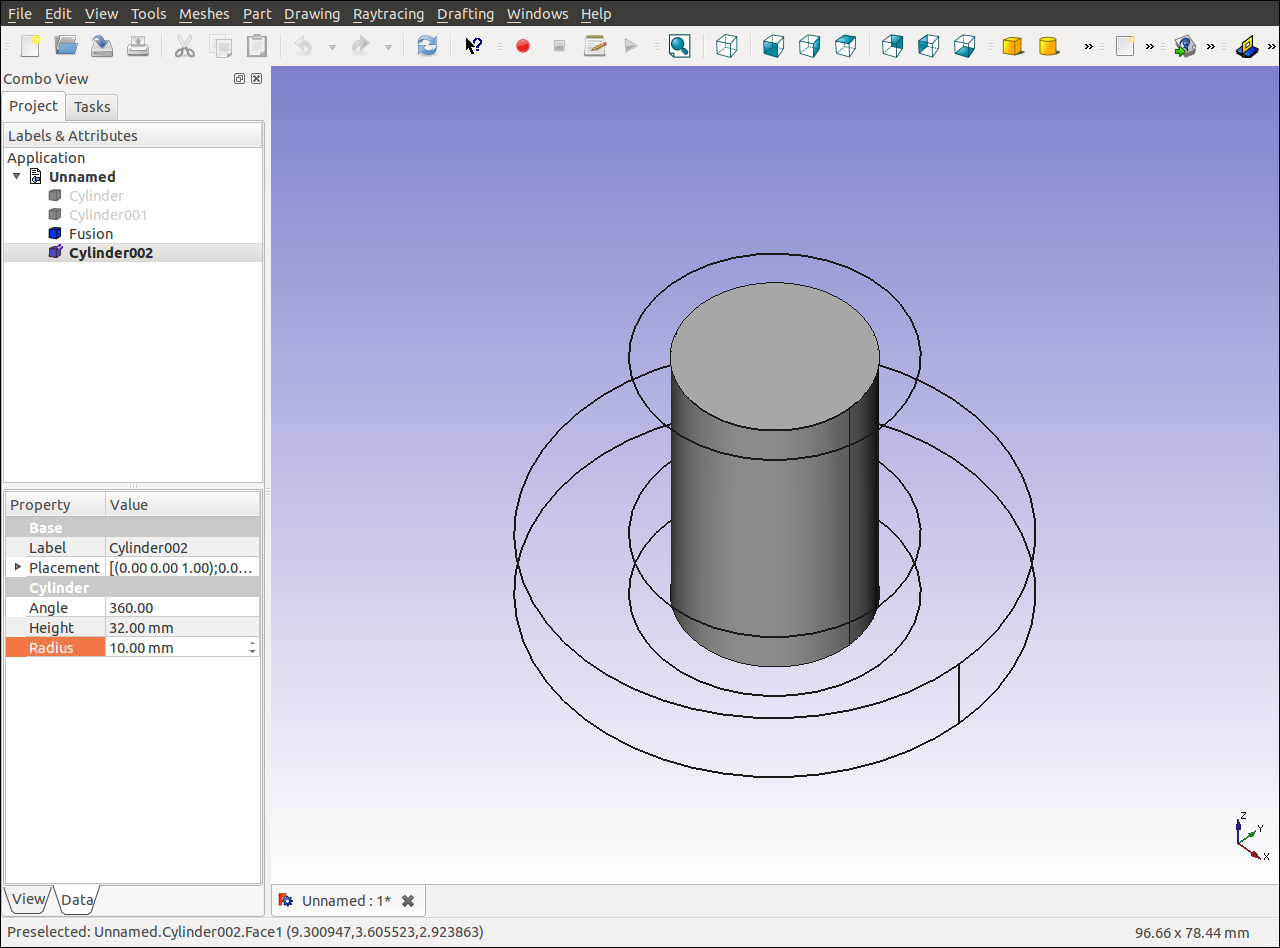The image size is (1280, 948).
Task: Open the View menu
Action: (x=101, y=14)
